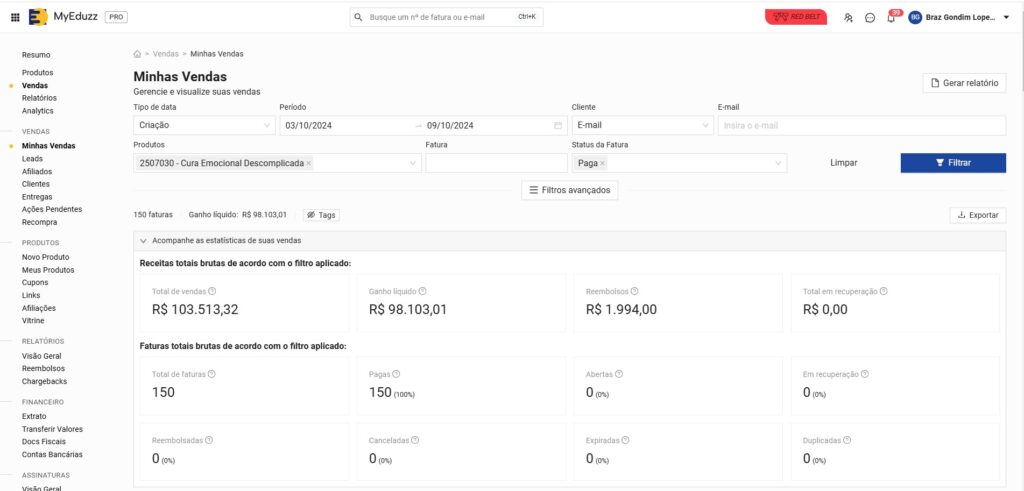The image size is (1024, 491).
Task: Open Ações Pendentes in sidebar
Action: pyautogui.click(x=52, y=210)
